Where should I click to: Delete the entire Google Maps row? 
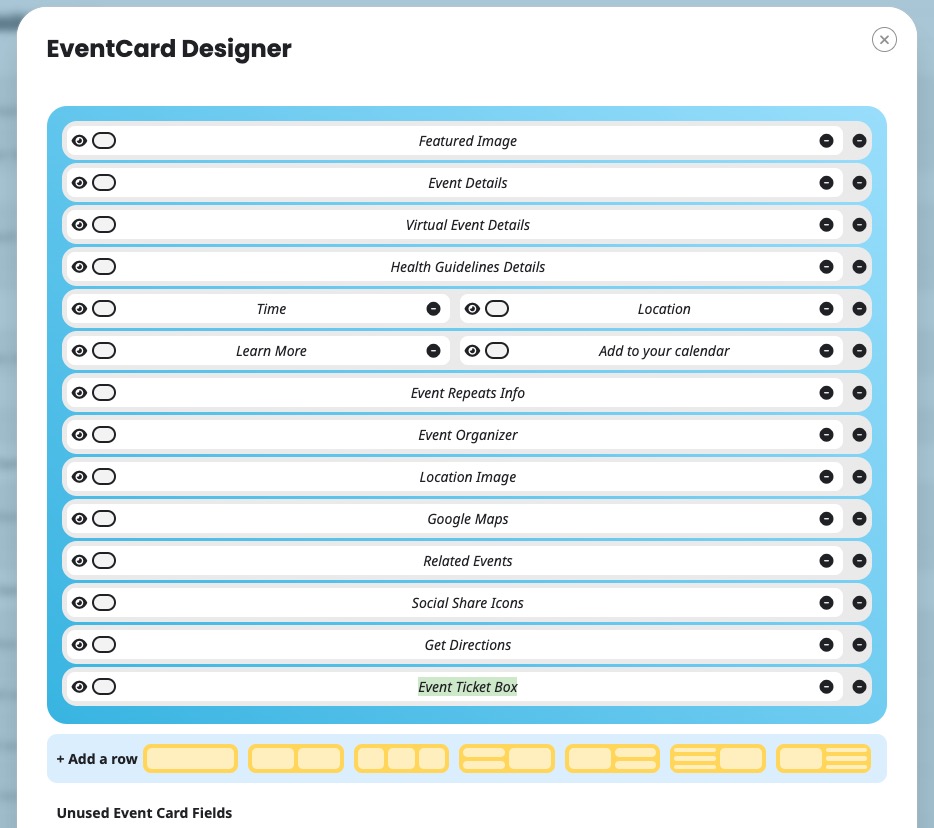click(859, 519)
